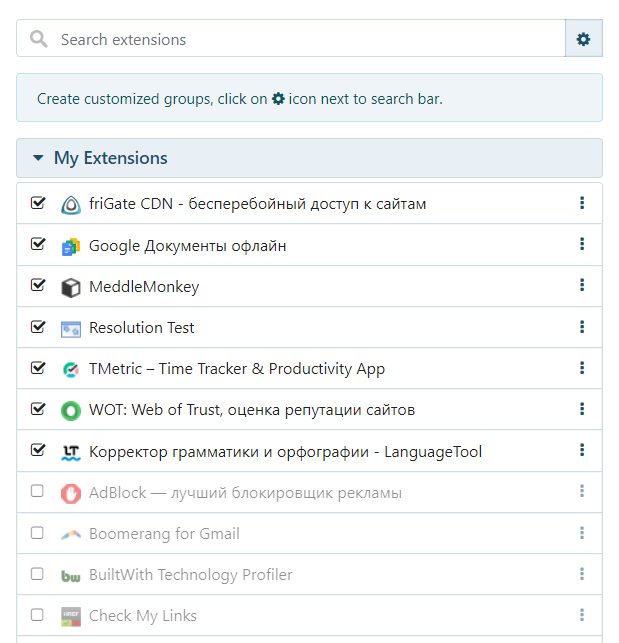Click the Check My Links extension name
619x643 pixels.
pos(143,616)
